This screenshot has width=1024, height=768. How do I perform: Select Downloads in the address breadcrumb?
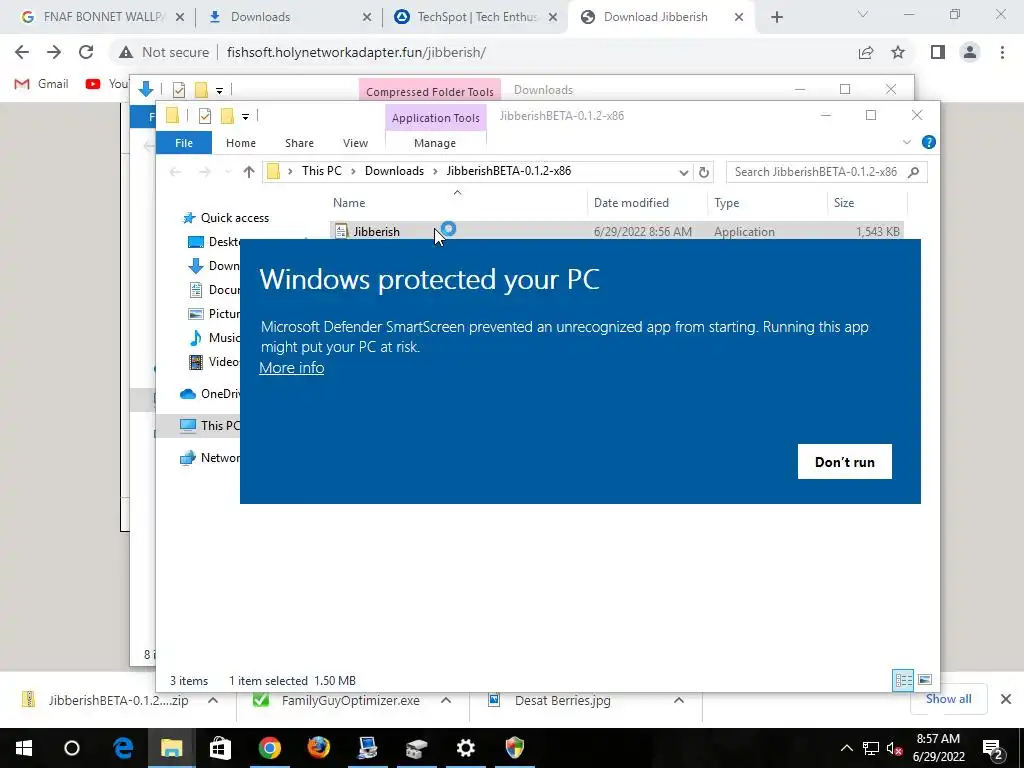pyautogui.click(x=394, y=171)
